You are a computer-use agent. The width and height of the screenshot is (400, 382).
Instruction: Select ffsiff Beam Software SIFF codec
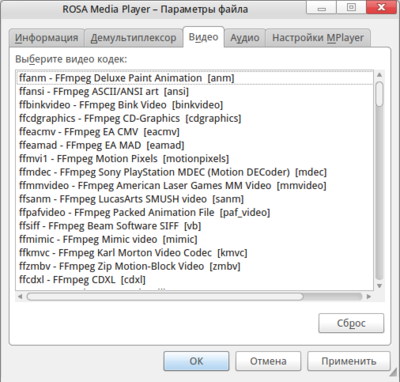click(x=195, y=226)
